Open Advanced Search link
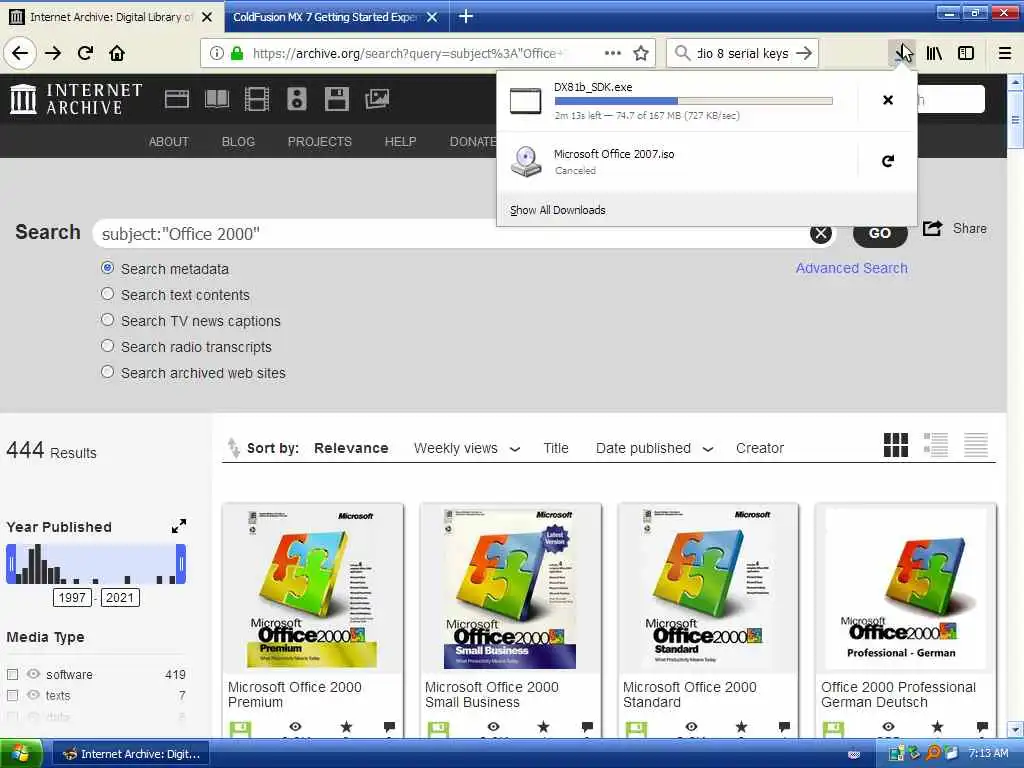1024x768 pixels. [852, 268]
